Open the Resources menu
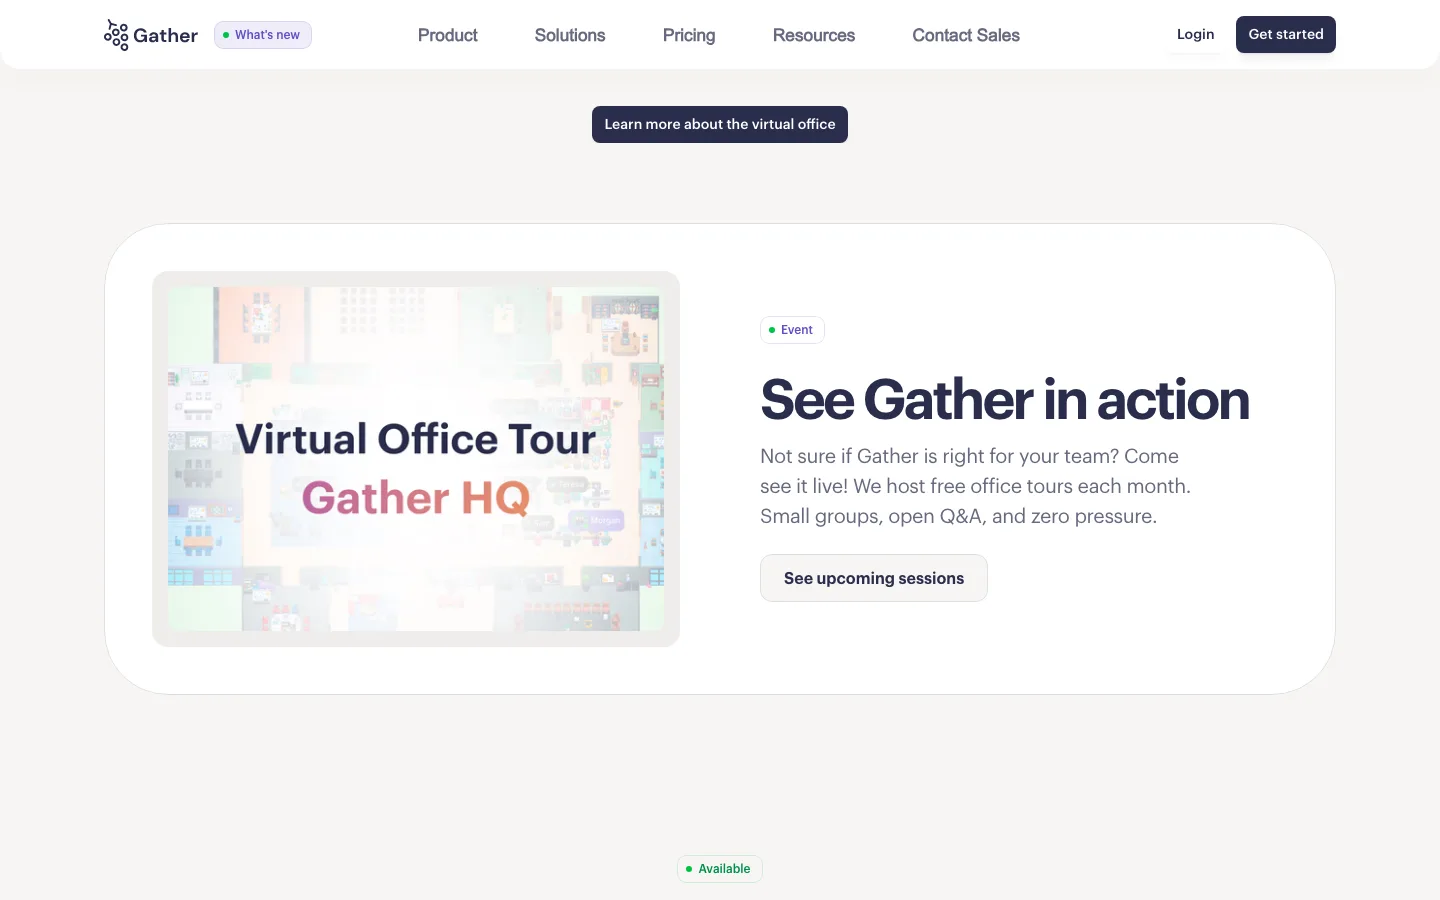The image size is (1440, 900). [814, 35]
